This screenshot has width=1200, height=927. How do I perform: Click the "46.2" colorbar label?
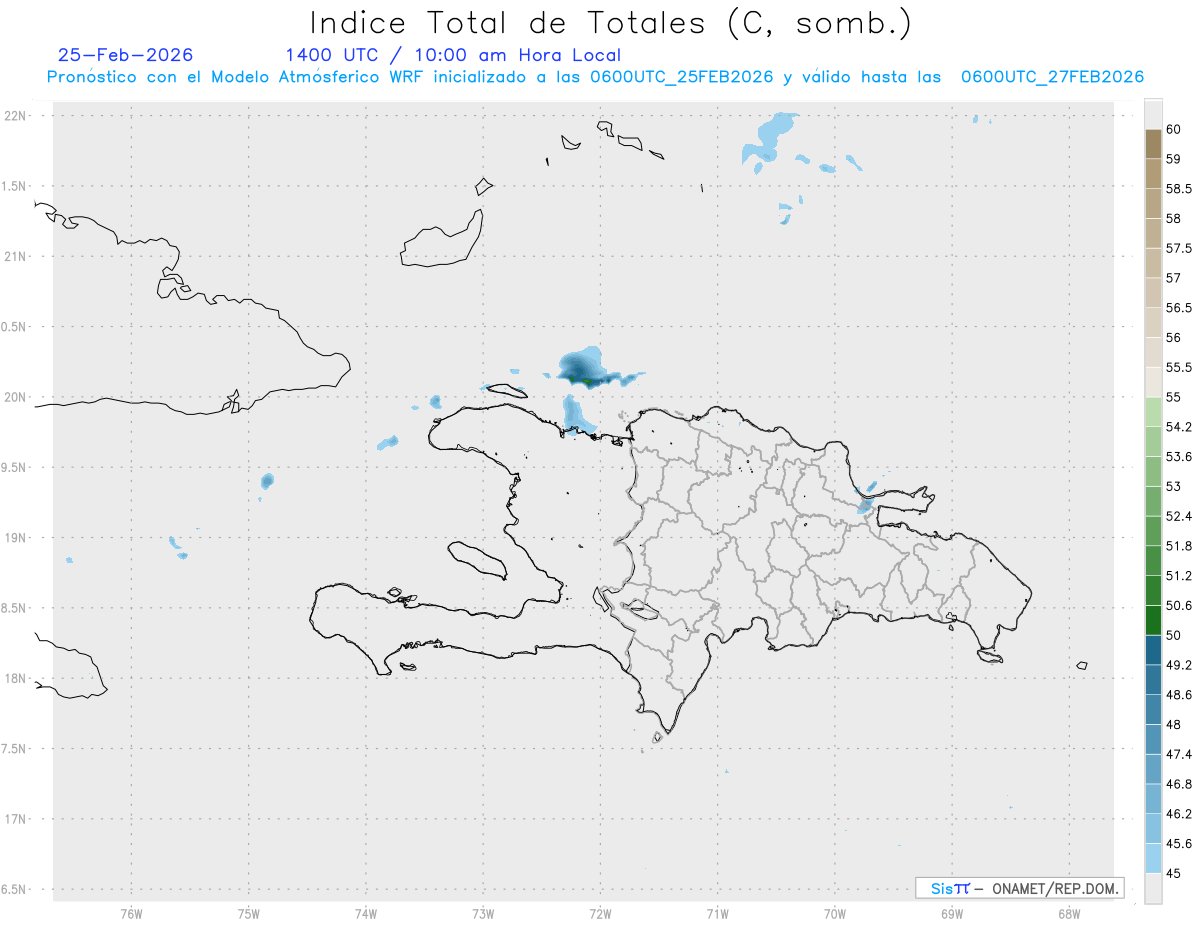tap(1178, 814)
